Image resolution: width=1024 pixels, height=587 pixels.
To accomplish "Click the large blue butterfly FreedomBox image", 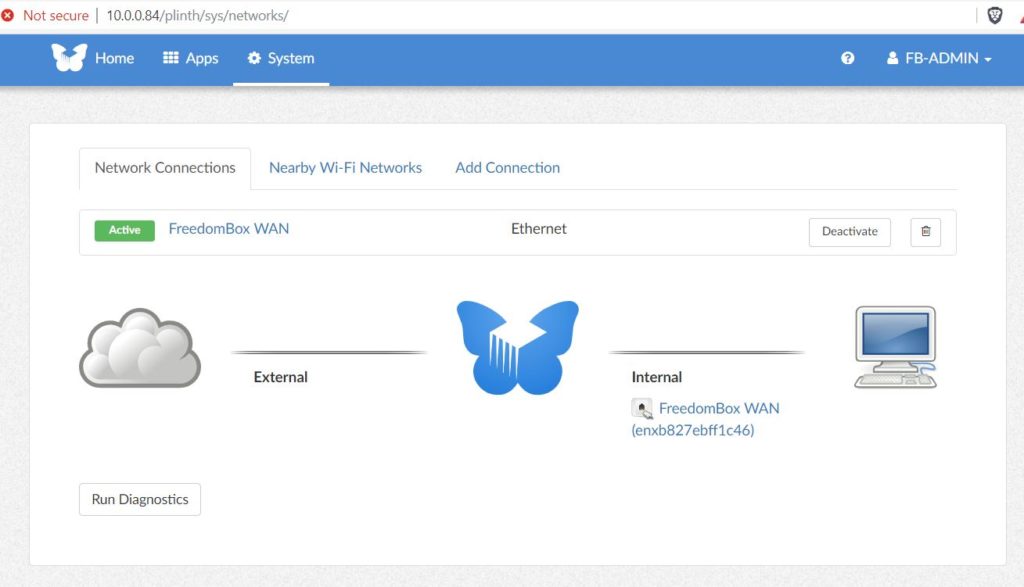I will click(x=517, y=347).
